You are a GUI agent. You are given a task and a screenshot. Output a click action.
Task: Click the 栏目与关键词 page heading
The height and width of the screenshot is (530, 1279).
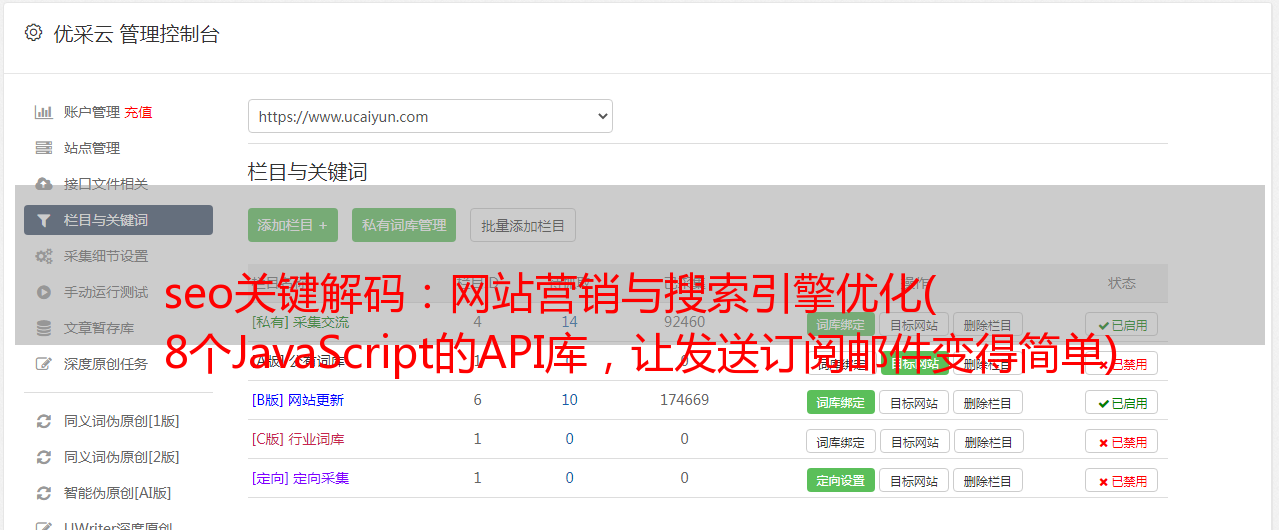click(308, 172)
